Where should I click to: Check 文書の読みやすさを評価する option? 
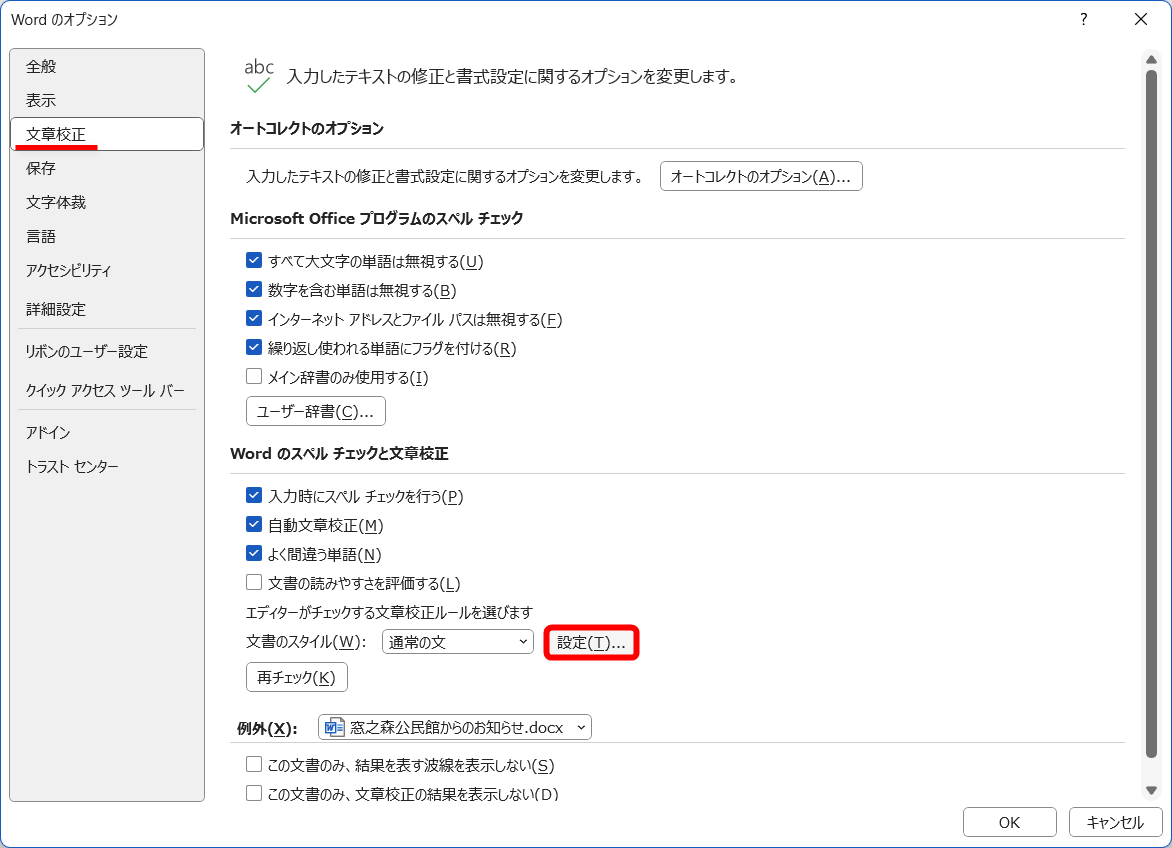pos(253,582)
